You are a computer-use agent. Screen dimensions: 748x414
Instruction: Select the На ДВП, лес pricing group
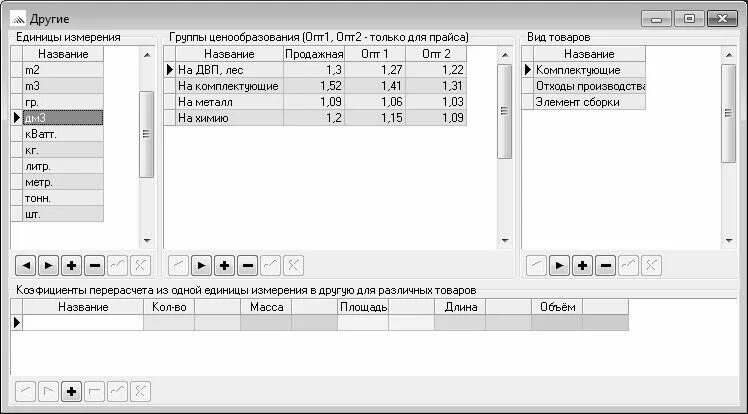(229, 70)
